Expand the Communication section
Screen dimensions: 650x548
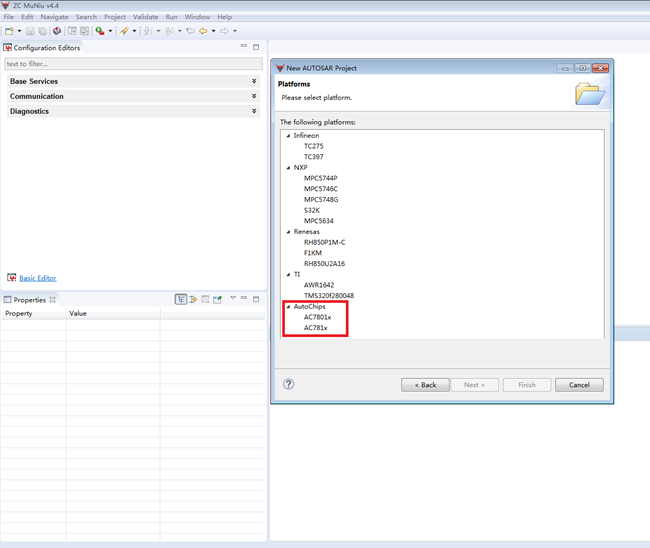[133, 96]
